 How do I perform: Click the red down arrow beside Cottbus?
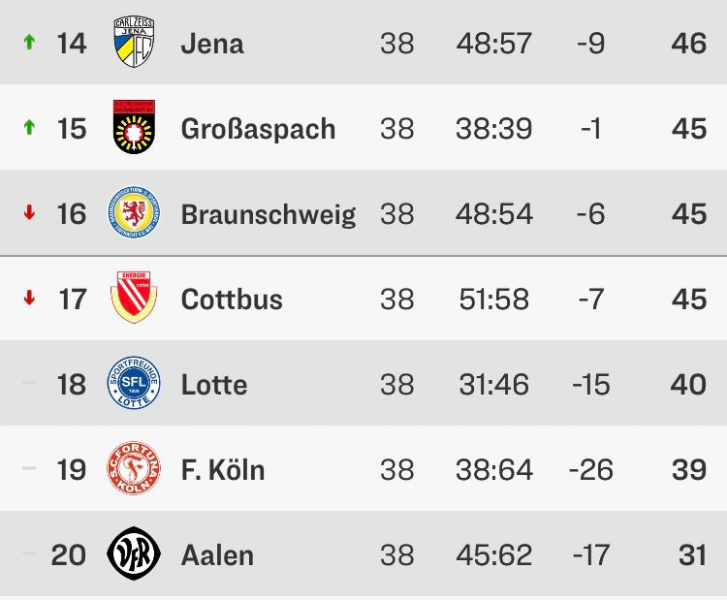(29, 299)
